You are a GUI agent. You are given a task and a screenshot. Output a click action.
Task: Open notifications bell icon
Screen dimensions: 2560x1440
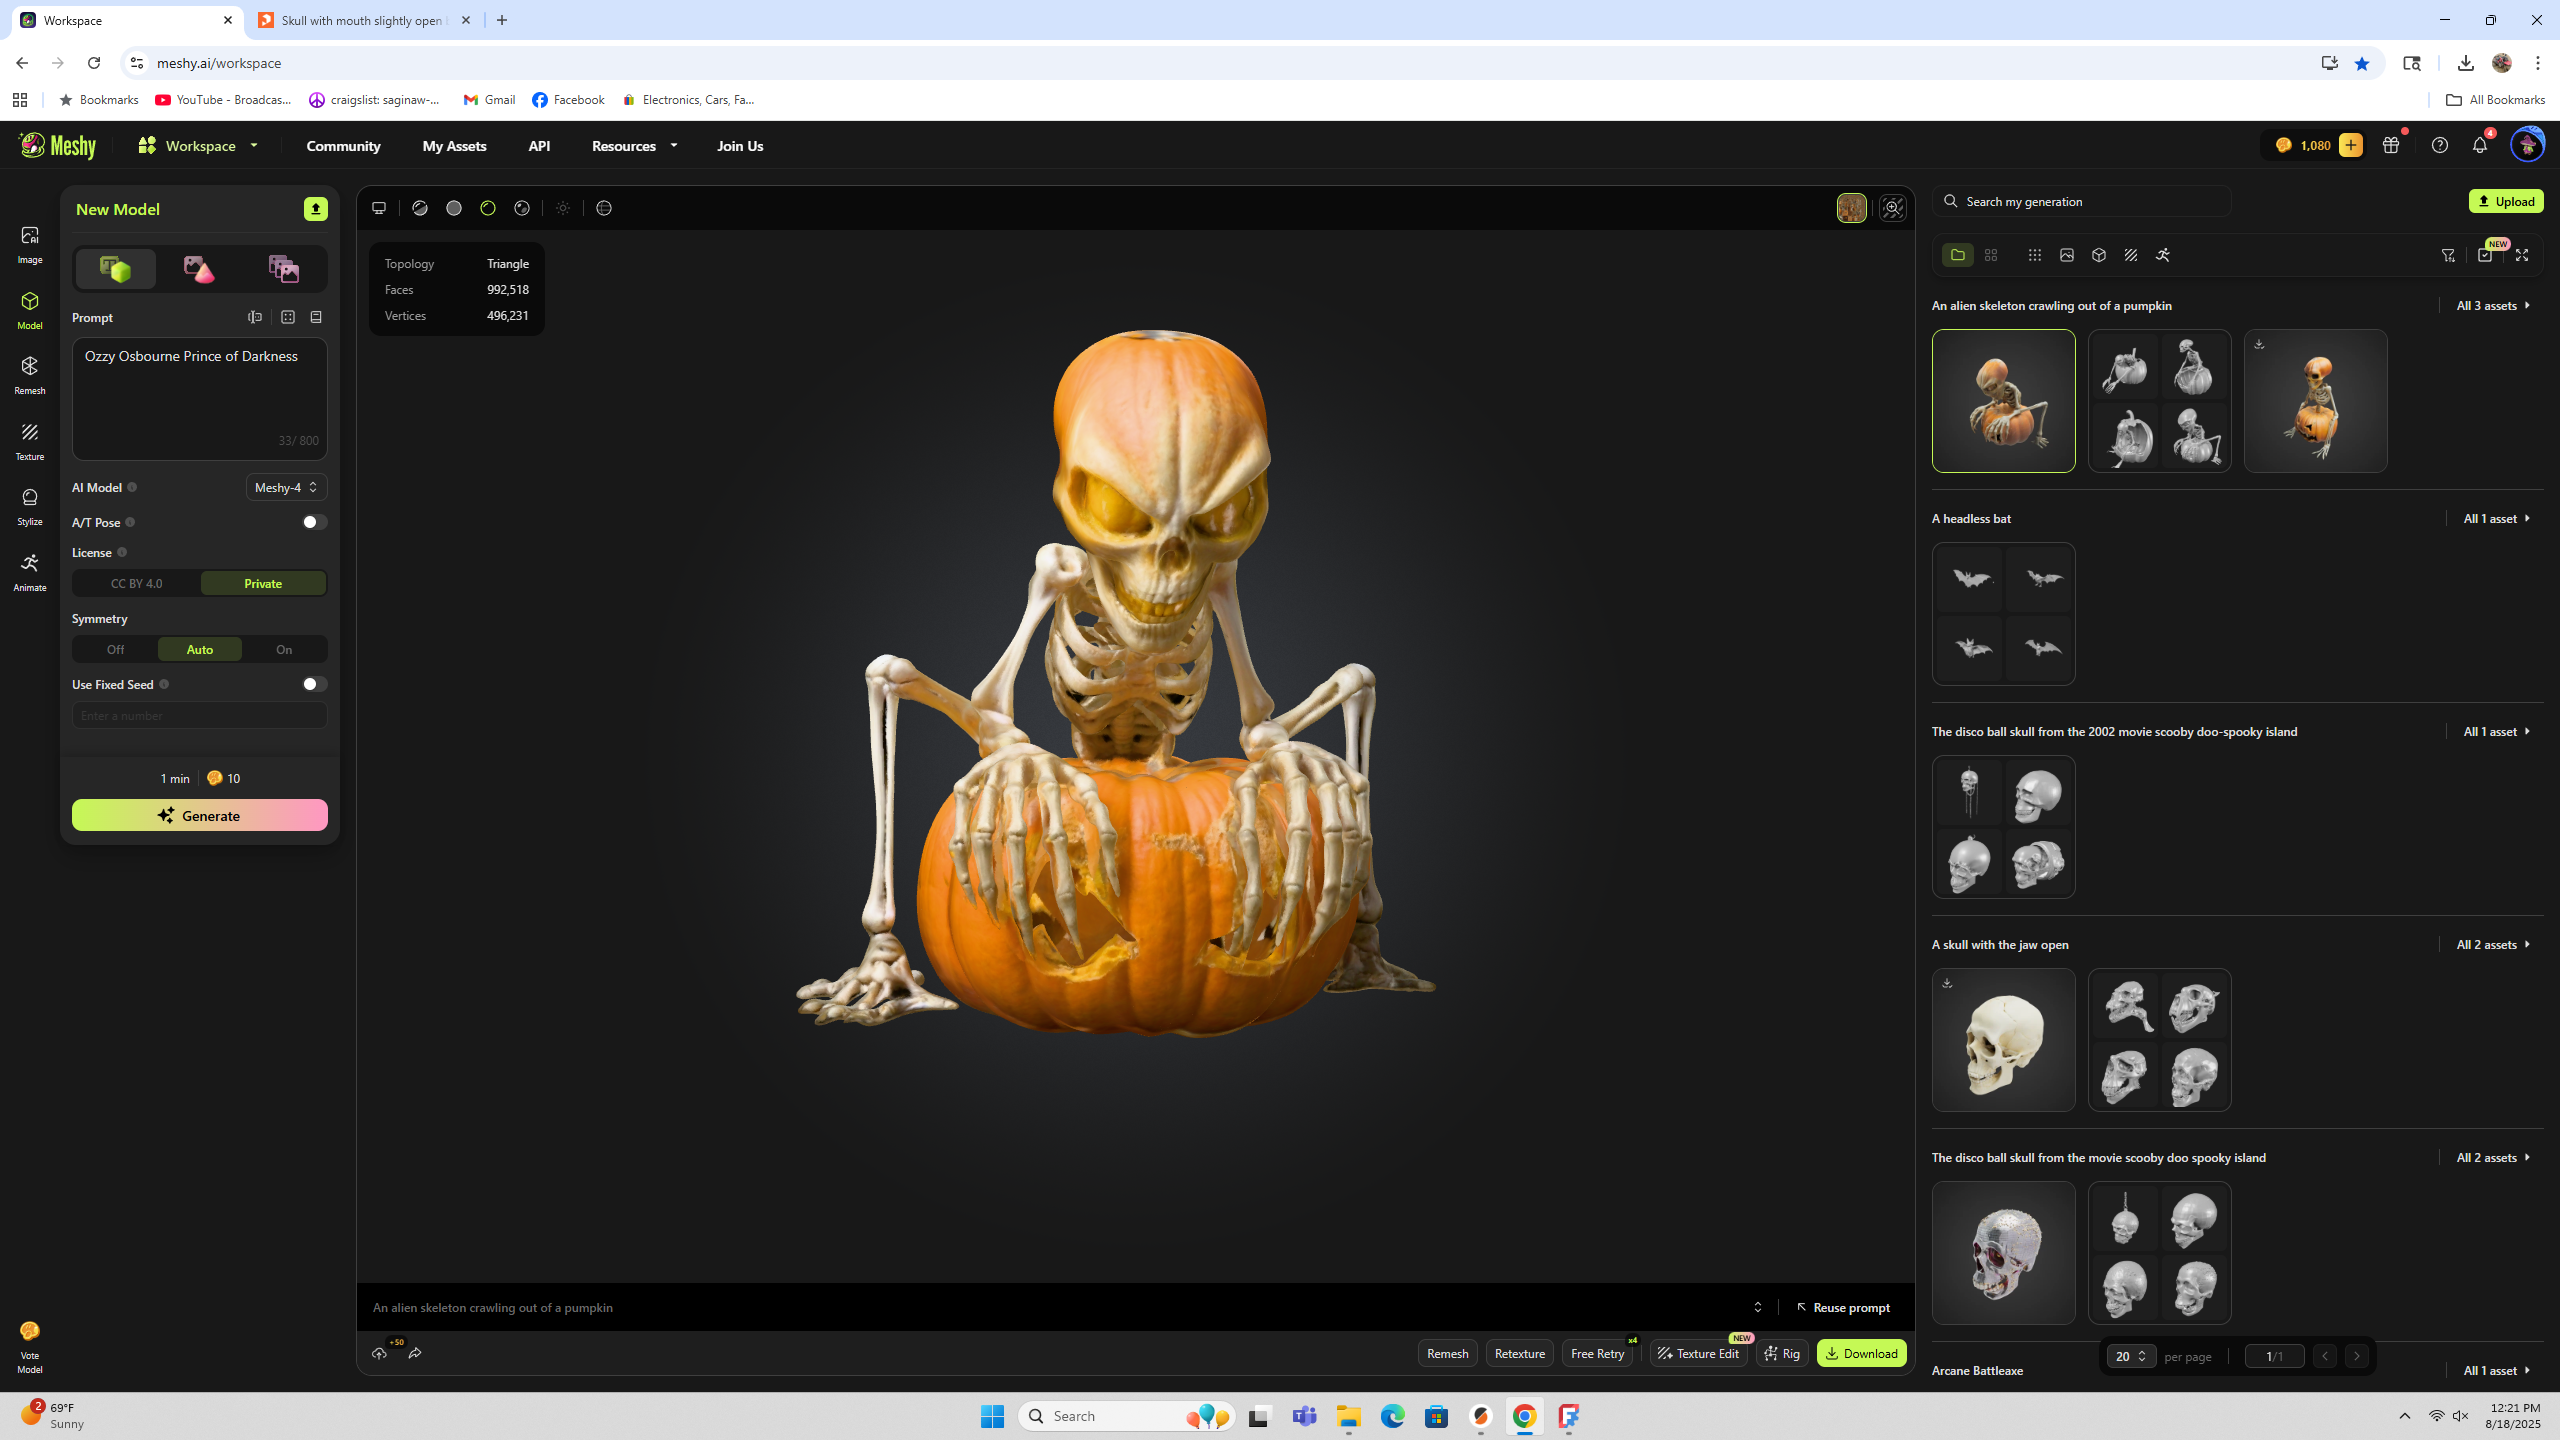pyautogui.click(x=2480, y=145)
